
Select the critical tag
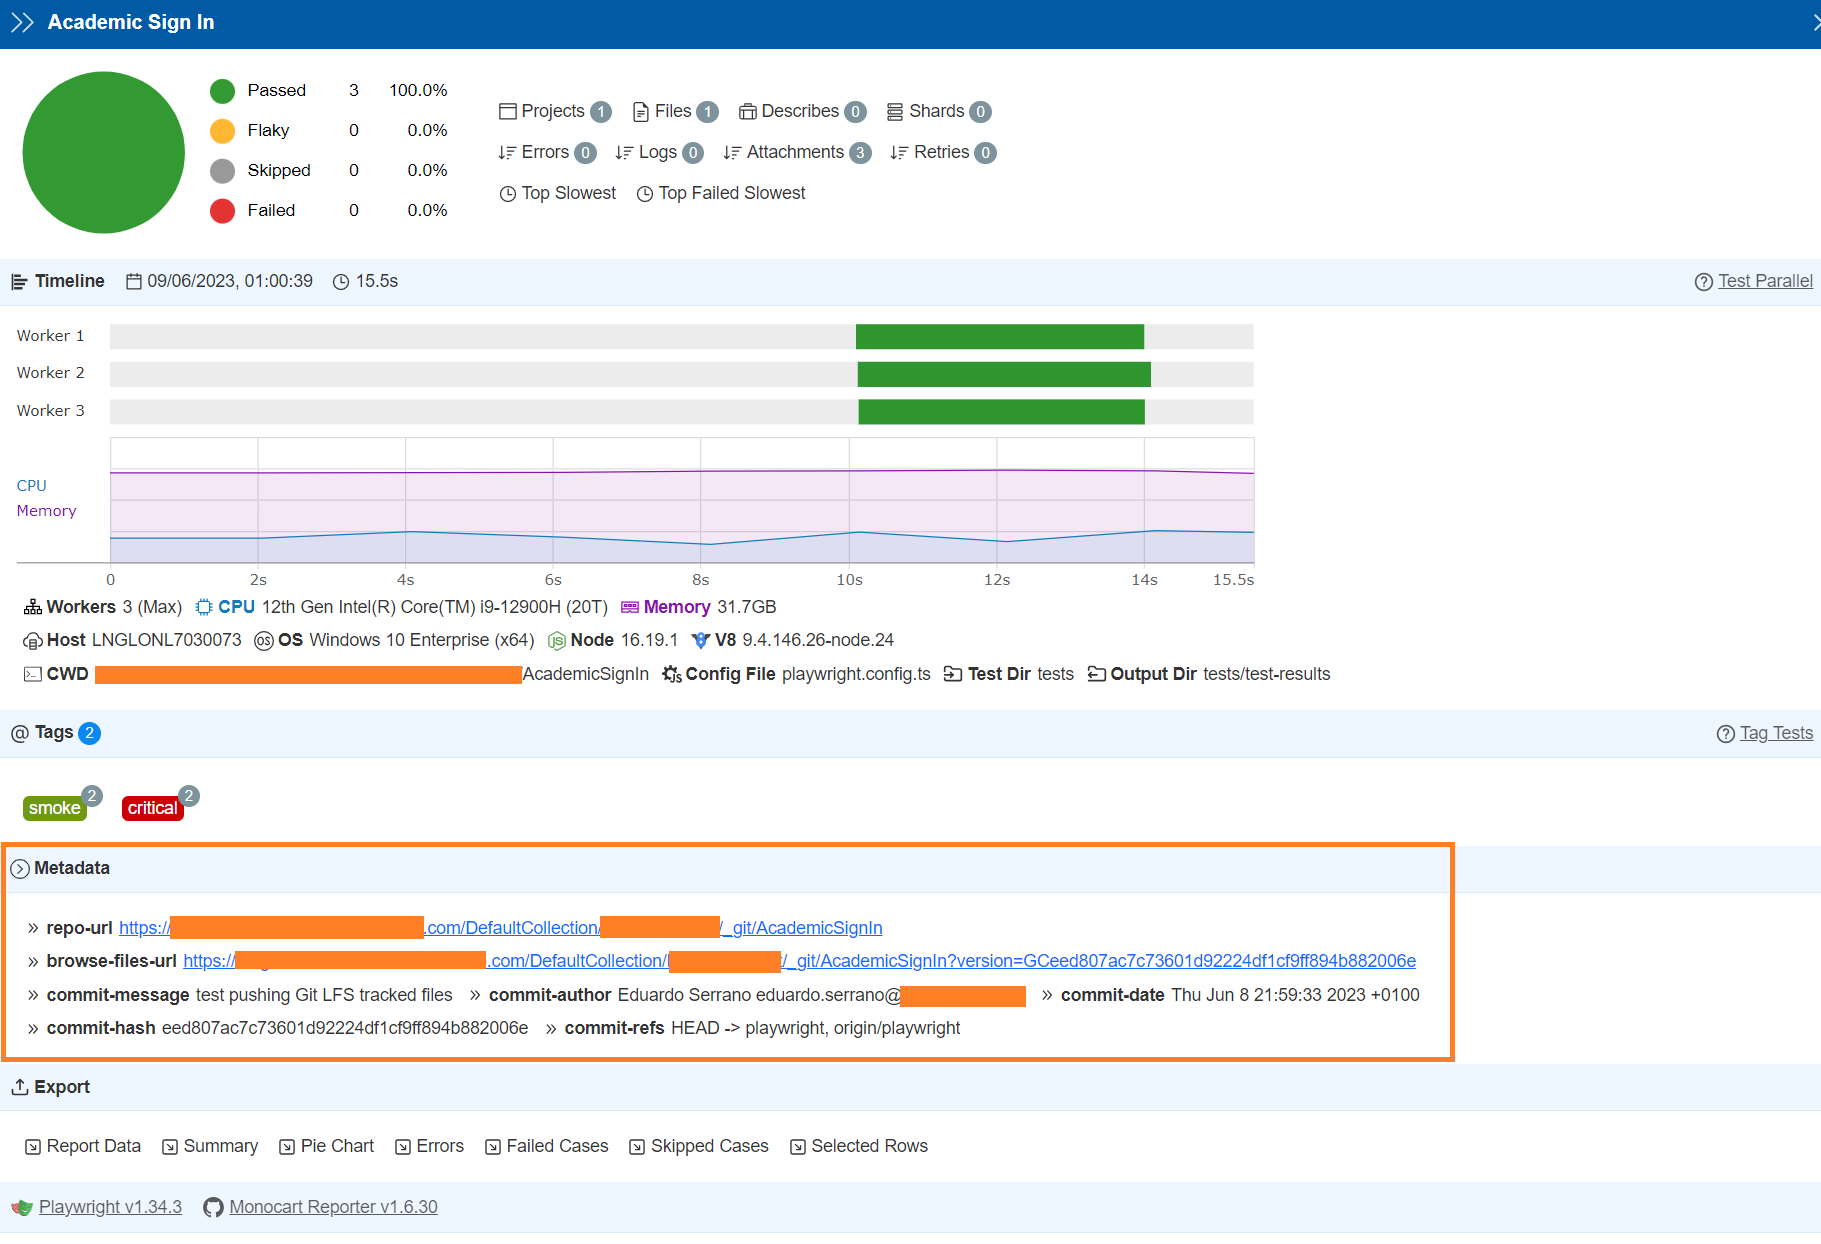click(152, 808)
